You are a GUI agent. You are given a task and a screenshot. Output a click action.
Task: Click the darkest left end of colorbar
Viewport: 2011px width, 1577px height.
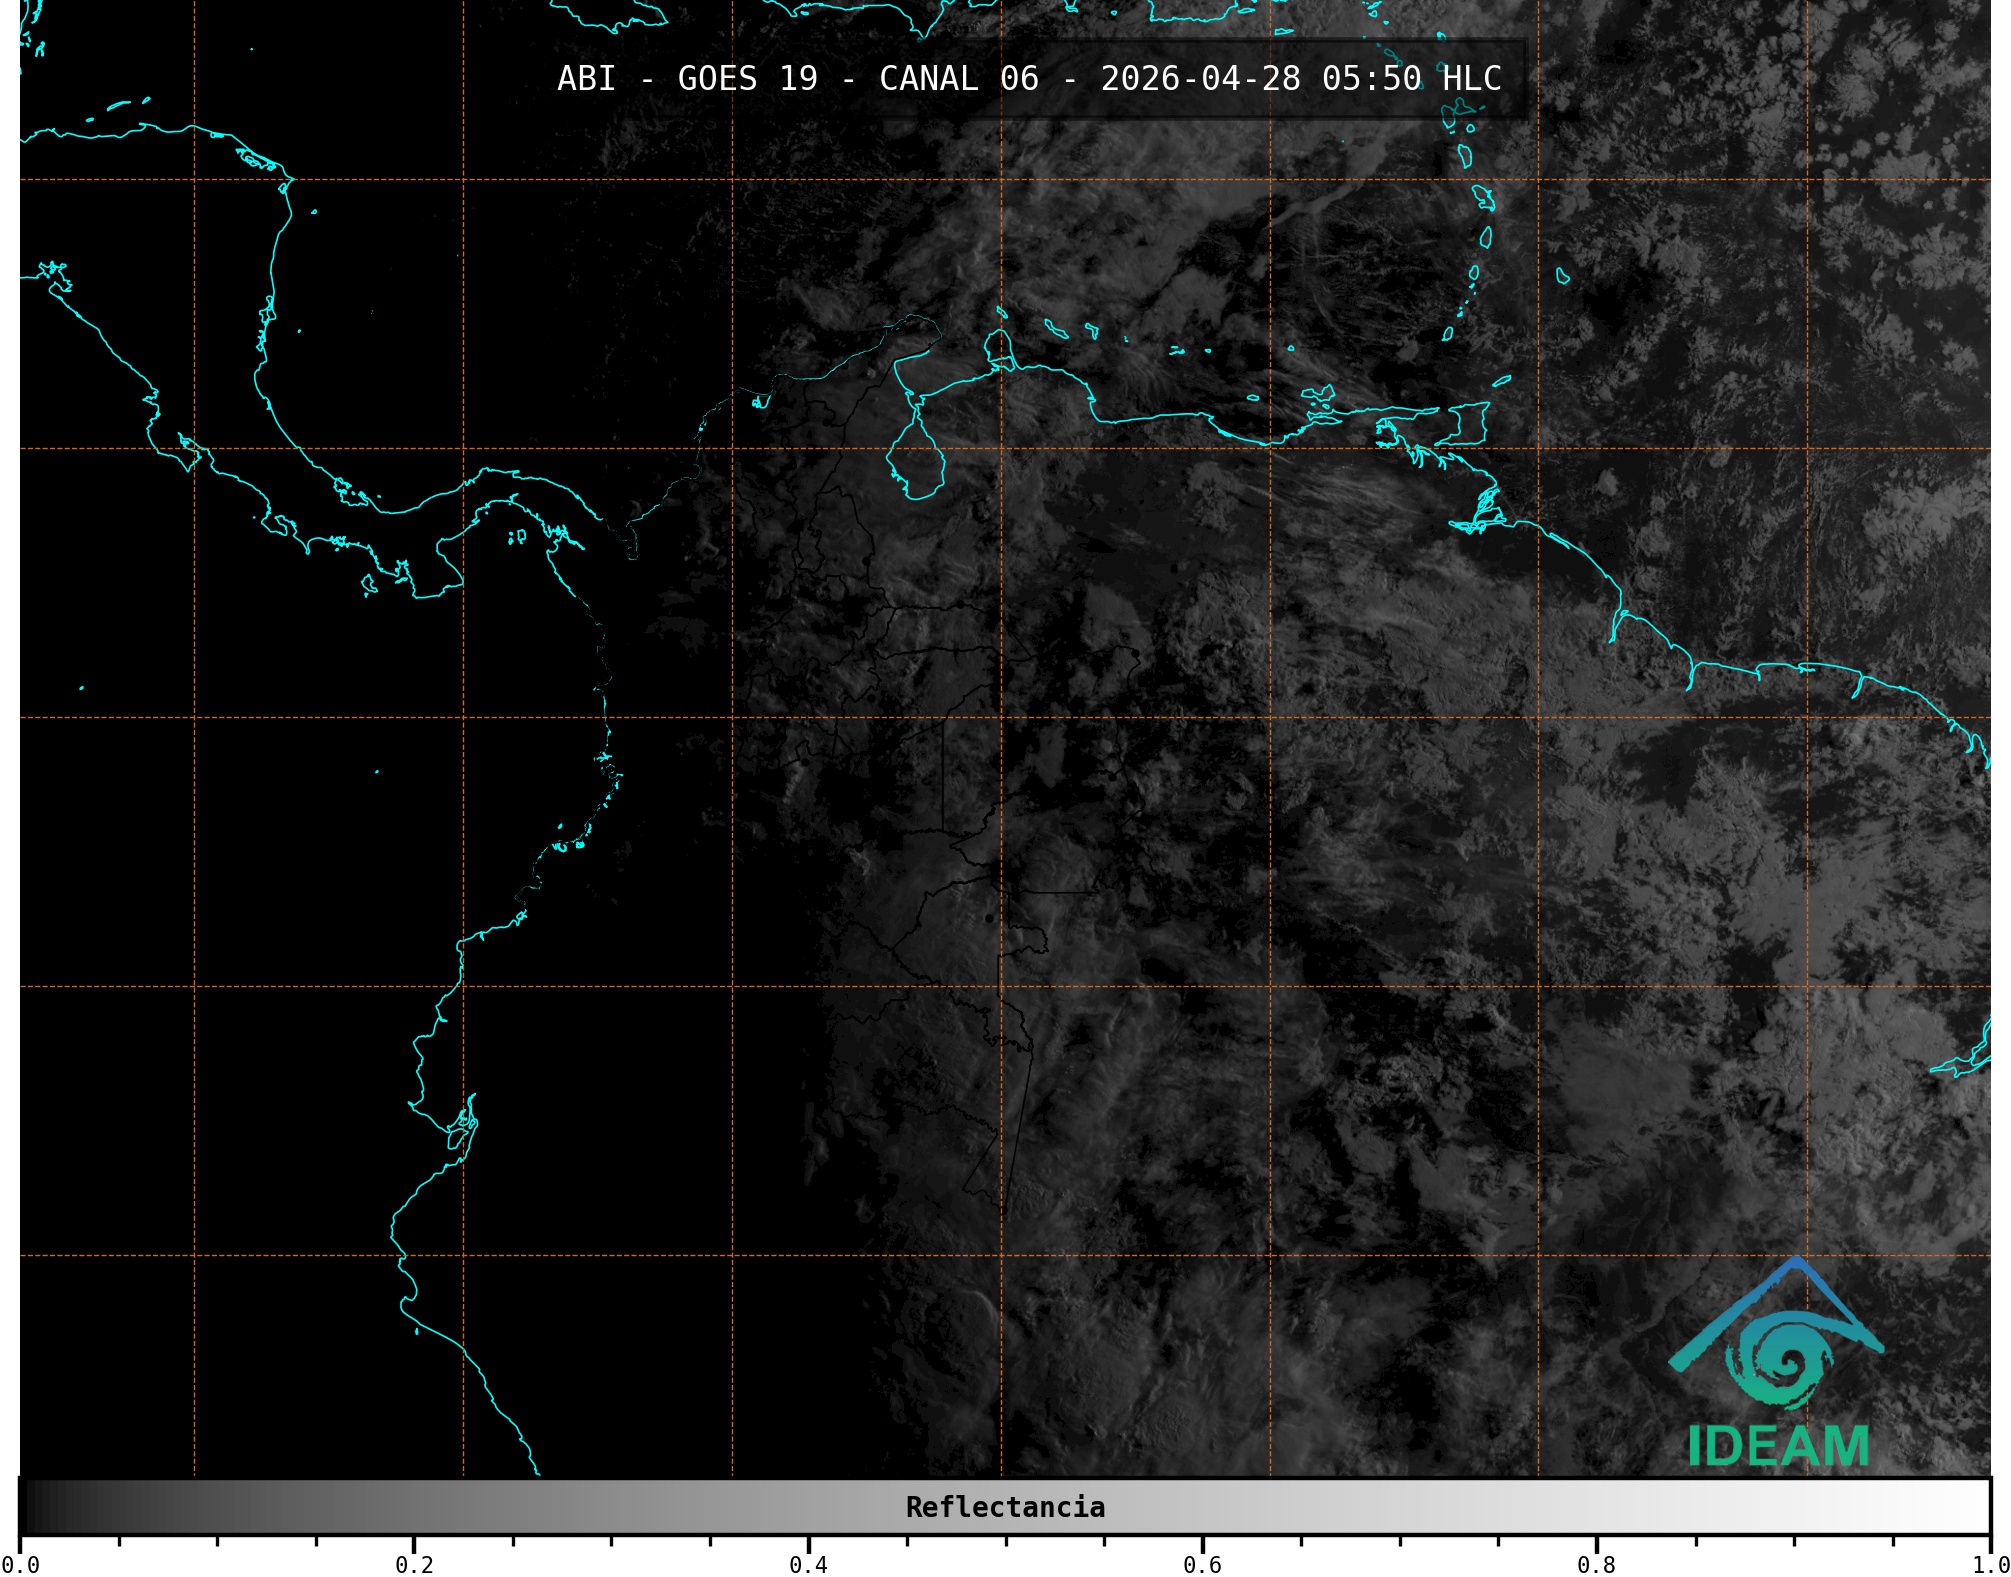click(x=30, y=1507)
